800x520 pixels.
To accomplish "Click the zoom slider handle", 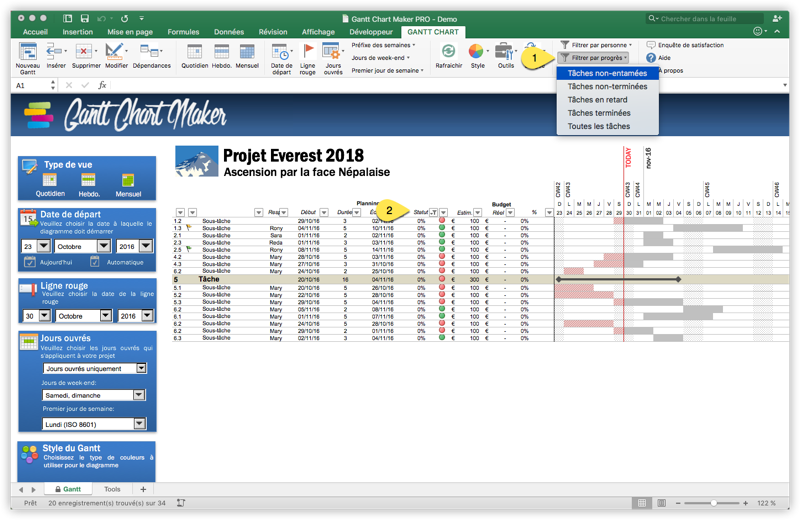I will [x=713, y=503].
